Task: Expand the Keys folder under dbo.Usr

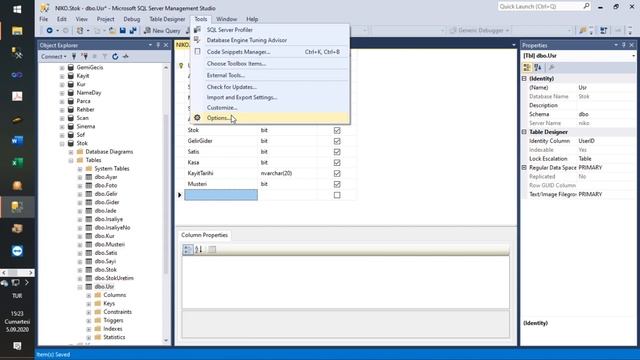Action: [x=89, y=304]
